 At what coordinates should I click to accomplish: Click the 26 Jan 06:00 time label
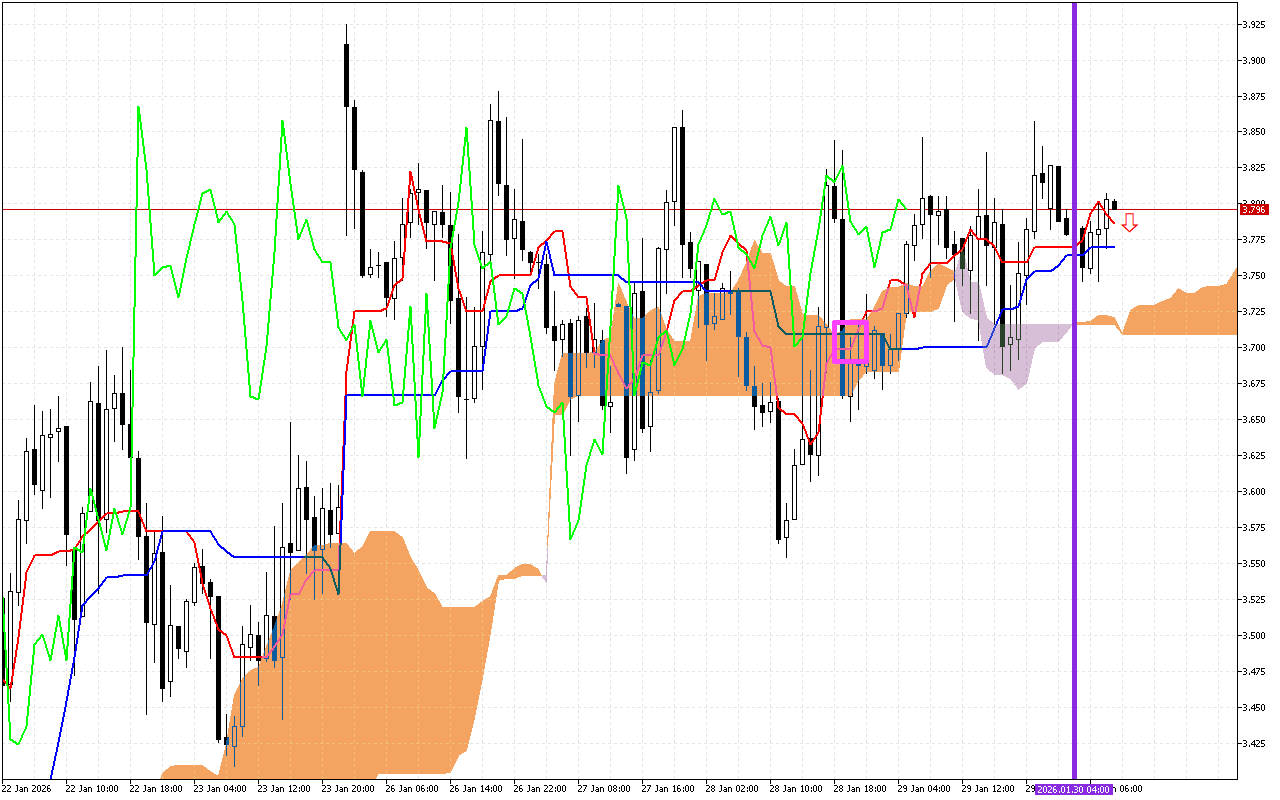(x=413, y=789)
